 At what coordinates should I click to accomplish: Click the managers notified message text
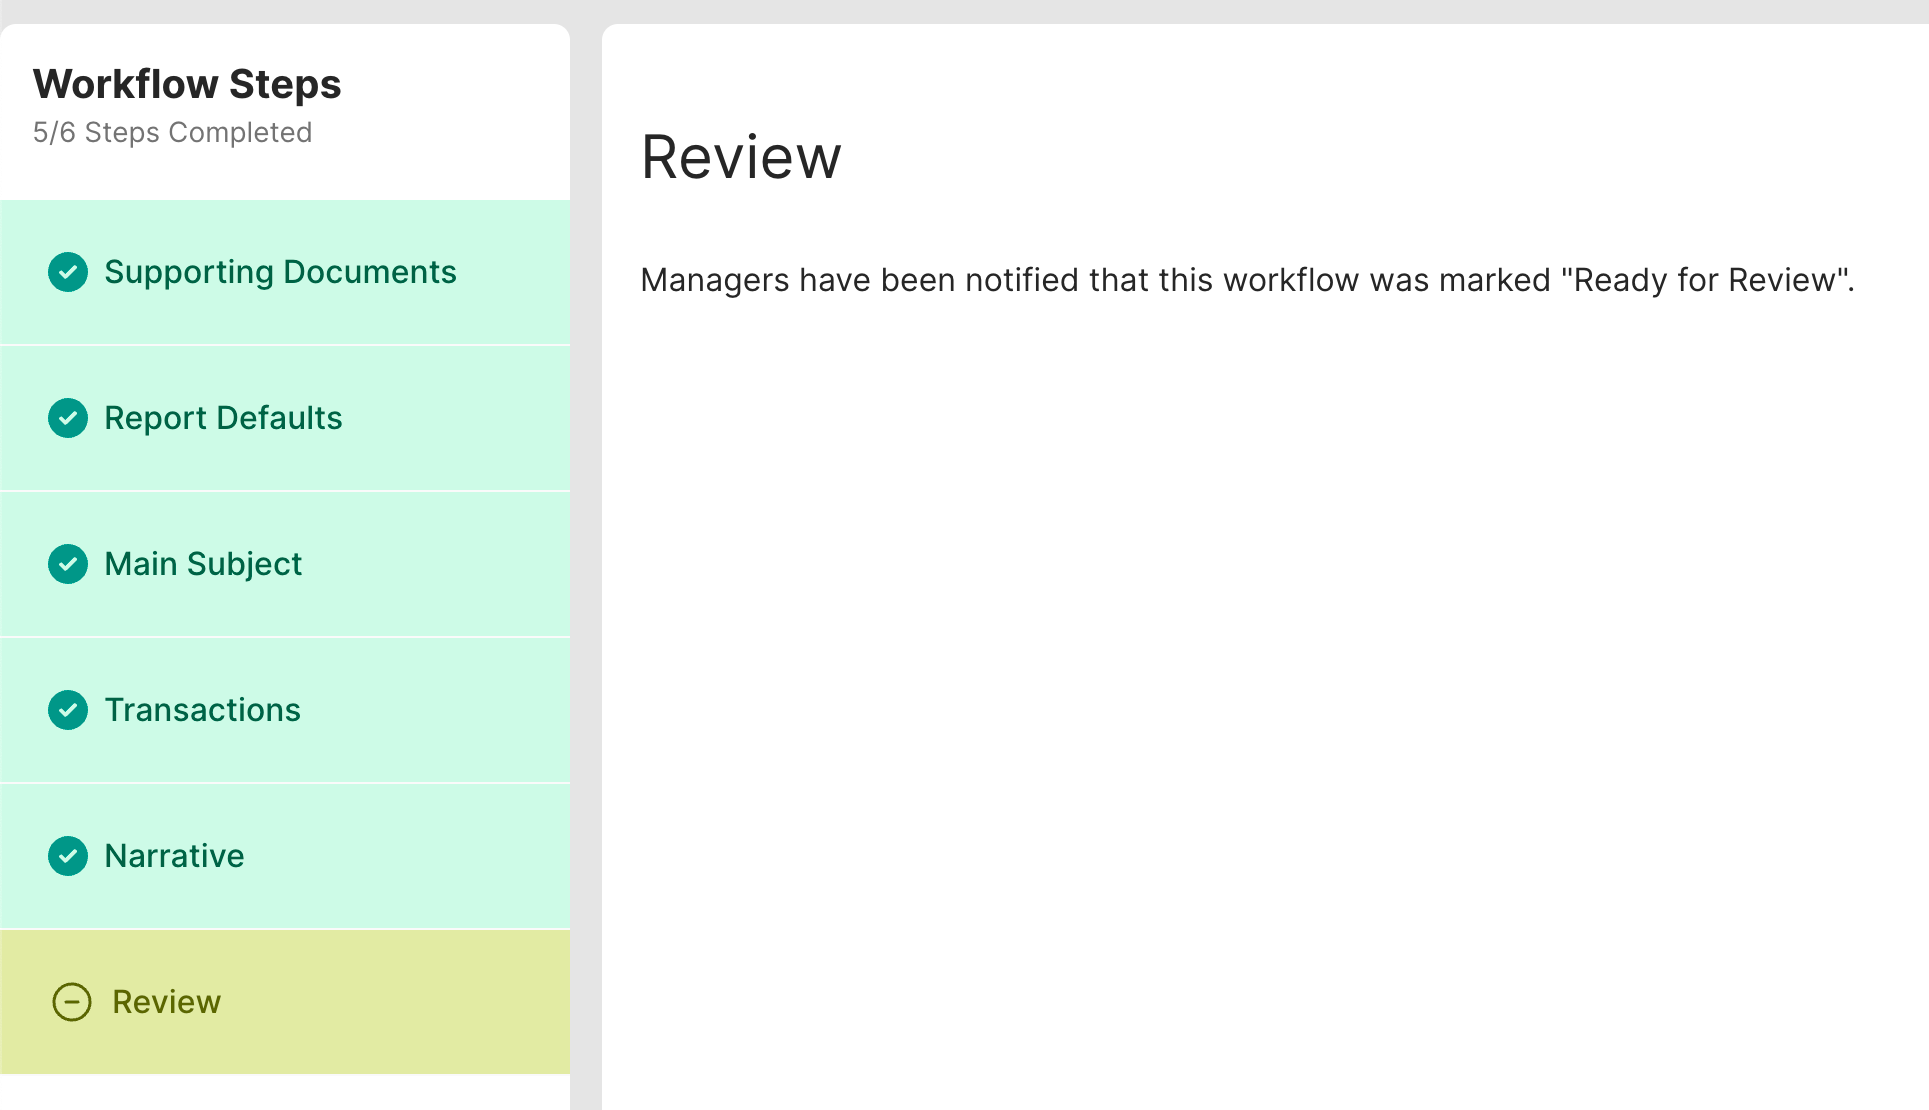click(x=1247, y=280)
